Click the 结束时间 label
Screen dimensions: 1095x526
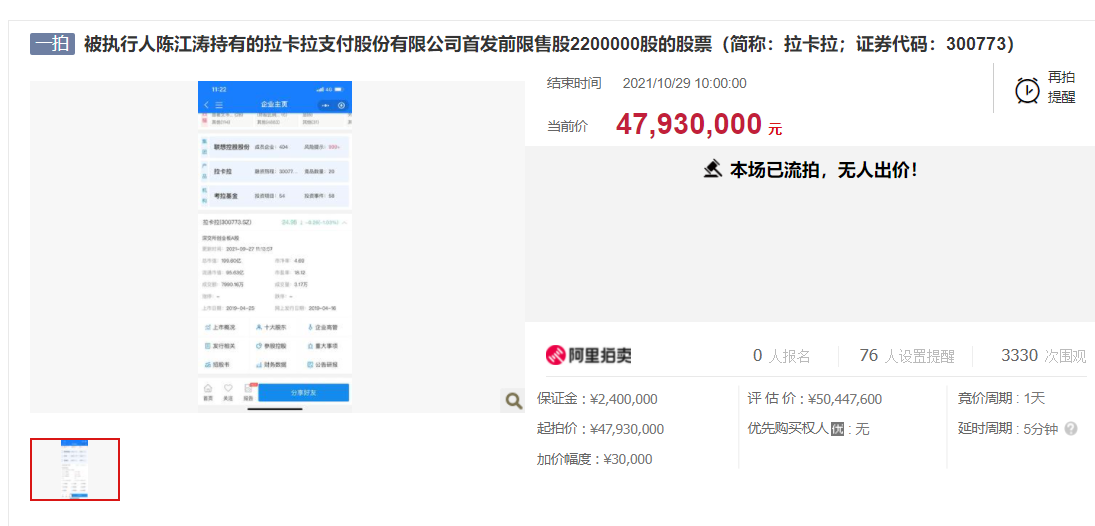coord(573,84)
